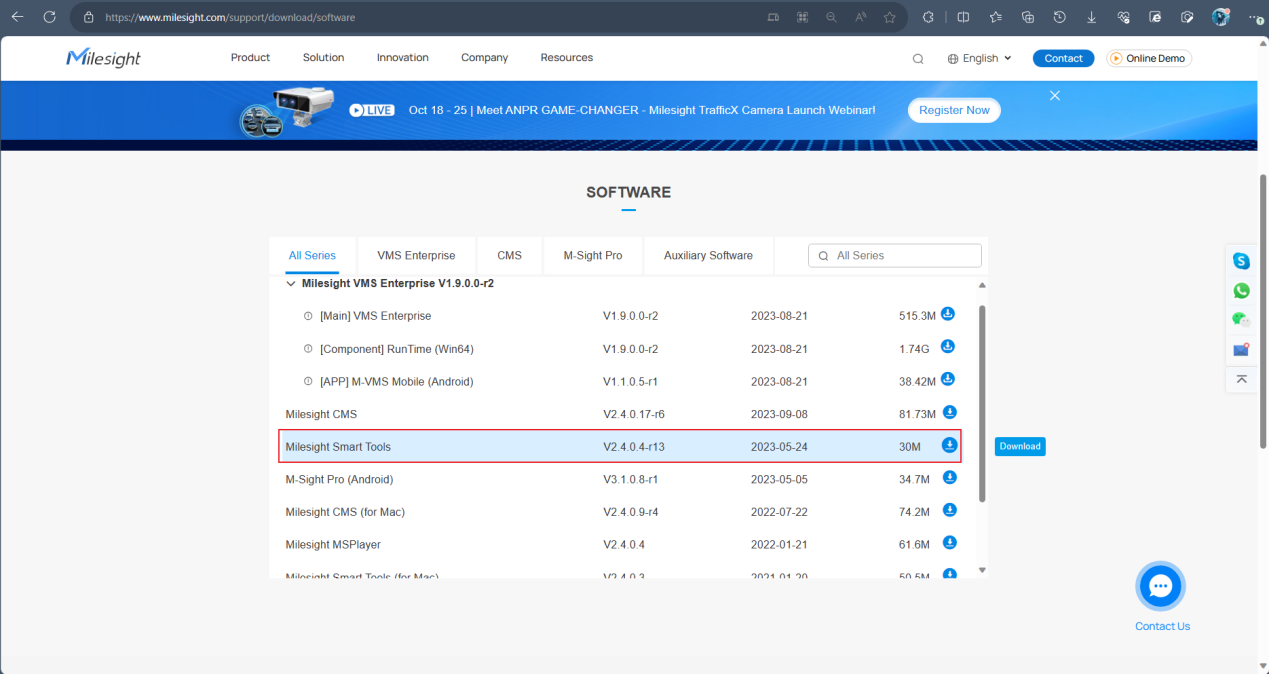Click the software list scrollbar
1269x674 pixels.
coord(982,404)
